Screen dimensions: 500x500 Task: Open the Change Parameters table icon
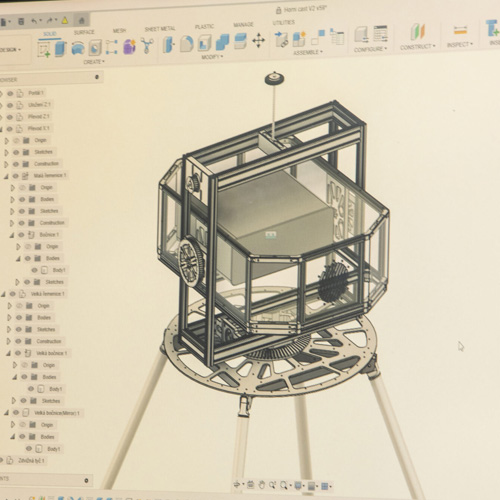coord(380,33)
